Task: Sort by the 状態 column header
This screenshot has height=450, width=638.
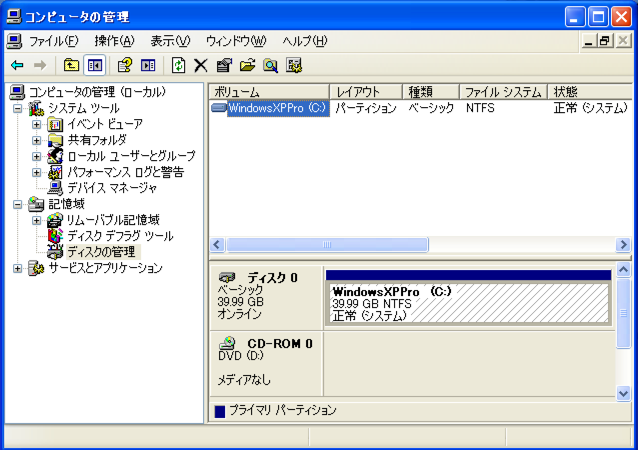Action: [590, 92]
